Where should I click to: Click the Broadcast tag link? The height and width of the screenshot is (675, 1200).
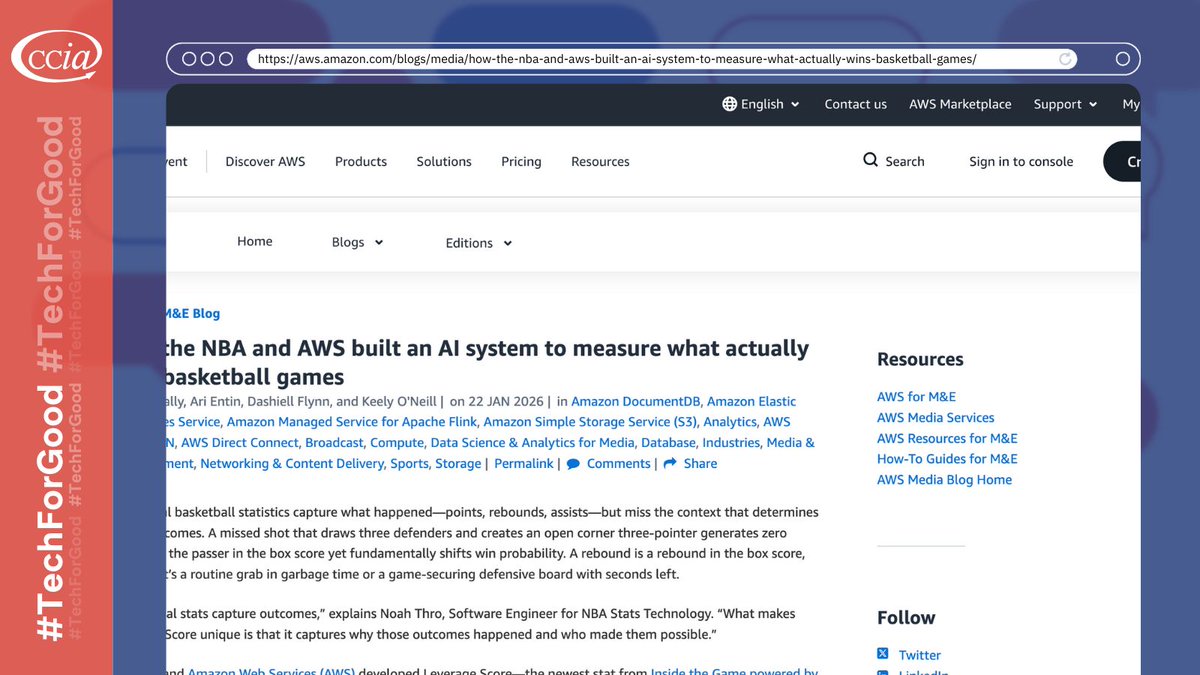(x=335, y=443)
